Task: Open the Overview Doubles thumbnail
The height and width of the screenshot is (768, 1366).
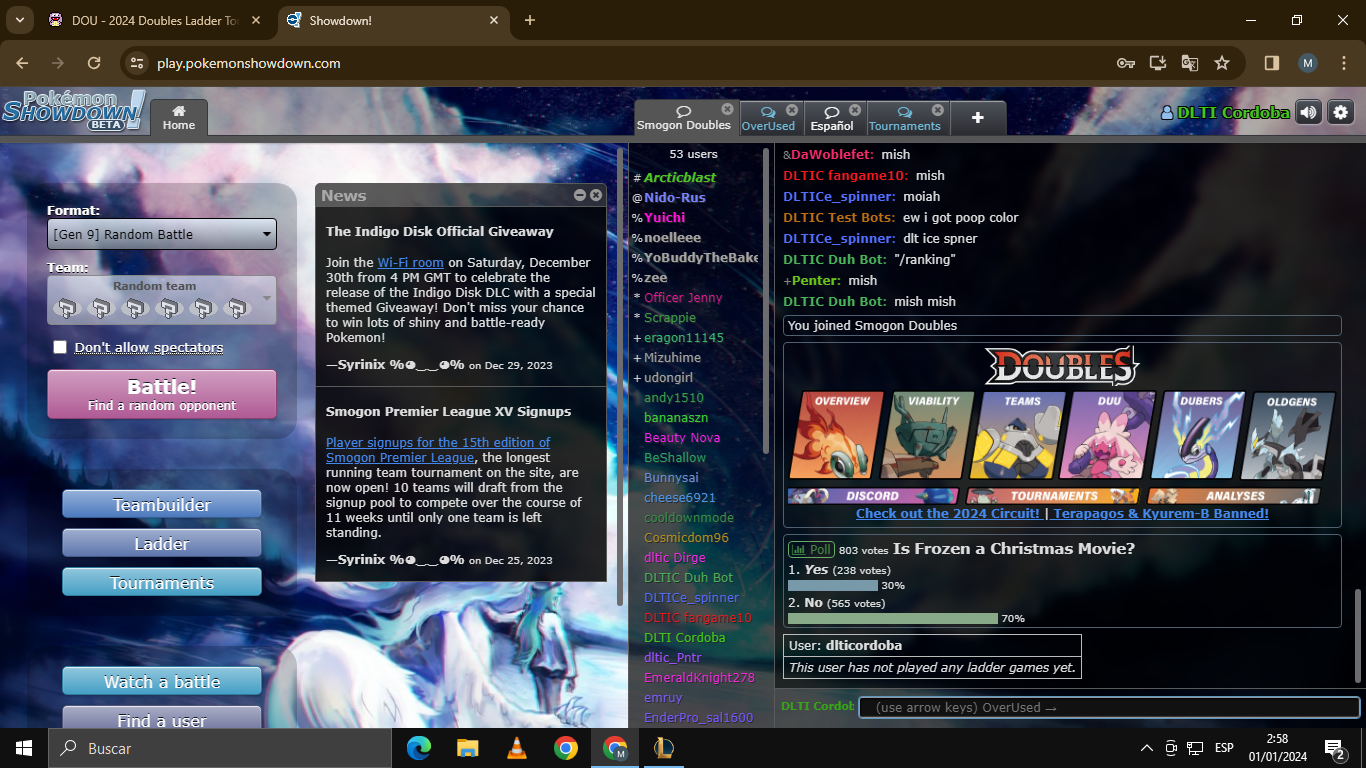Action: [x=838, y=436]
